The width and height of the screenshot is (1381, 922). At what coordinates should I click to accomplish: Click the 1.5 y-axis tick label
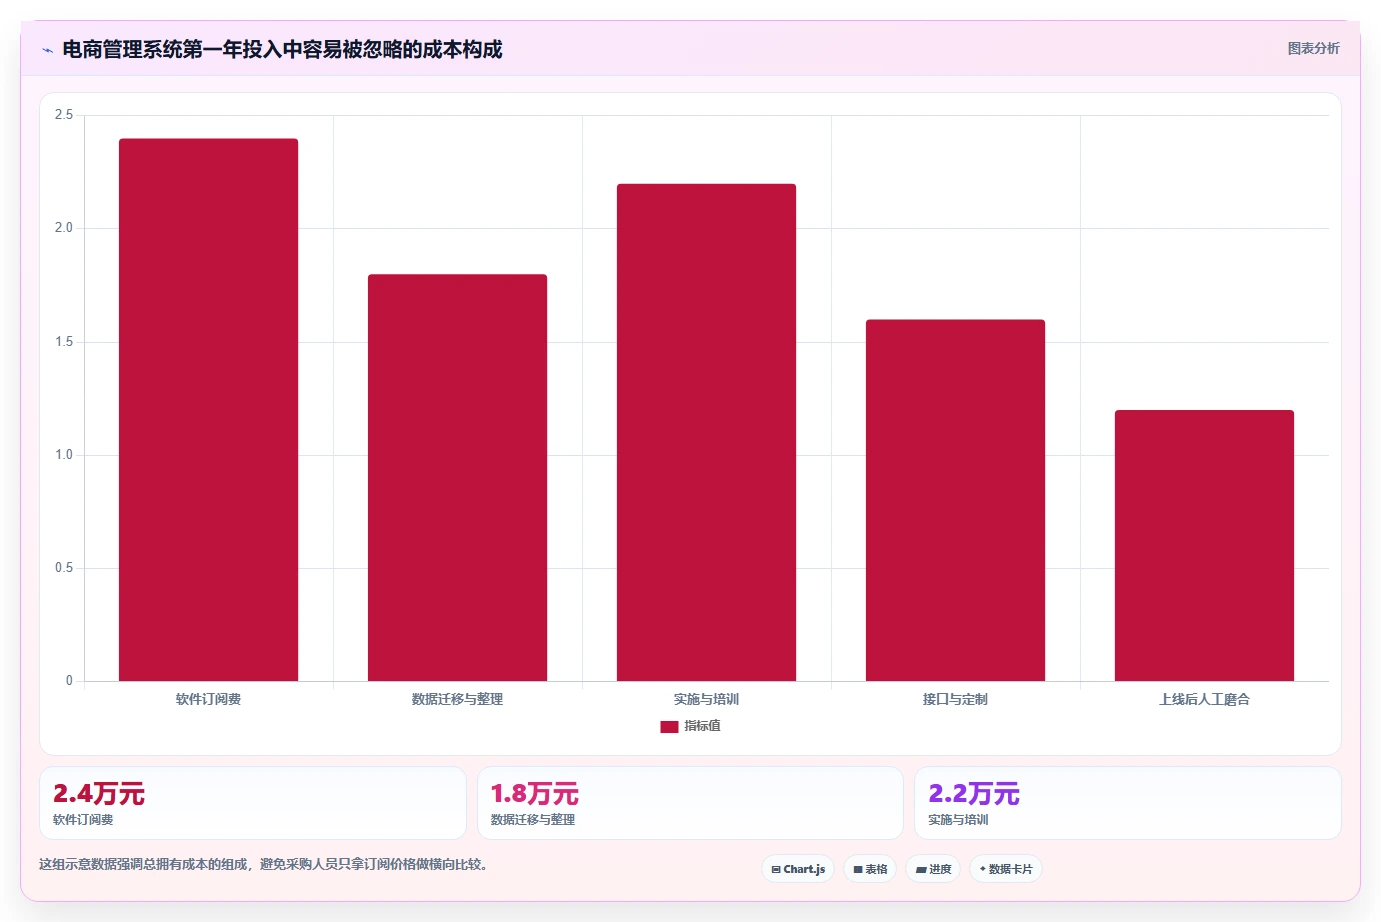[x=64, y=342]
